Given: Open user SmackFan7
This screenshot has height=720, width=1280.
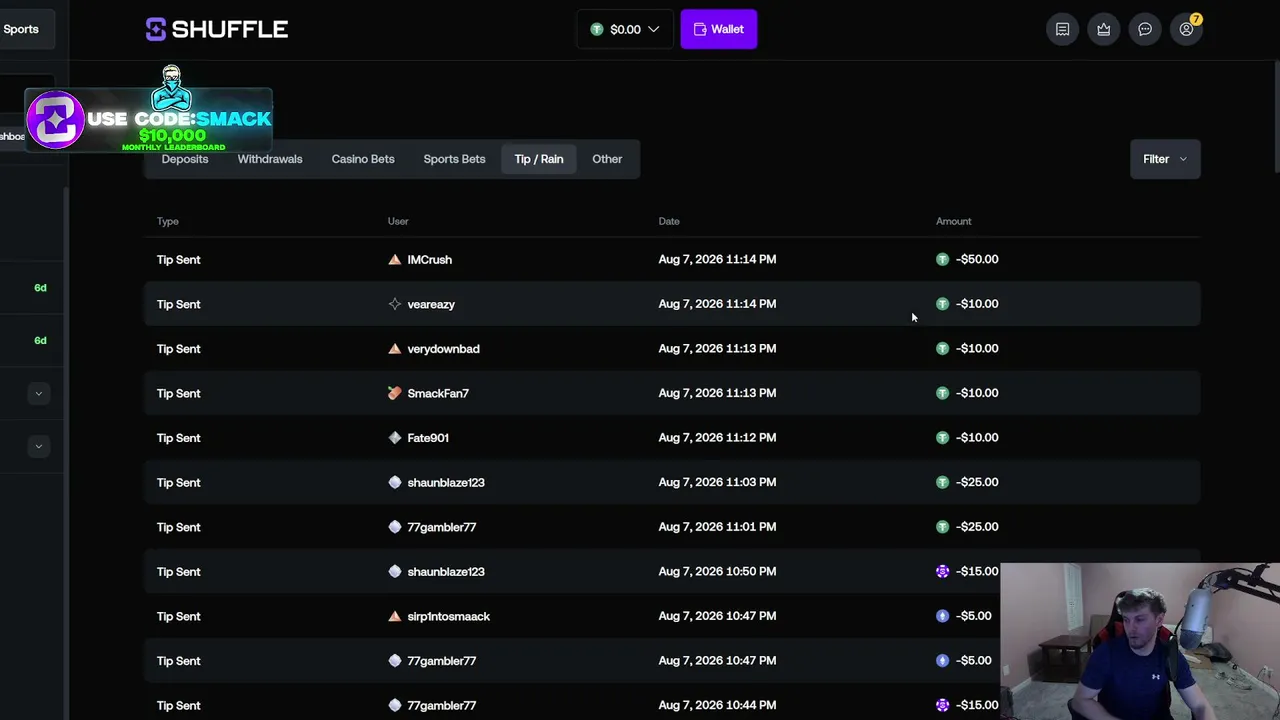Looking at the screenshot, I should pos(438,393).
